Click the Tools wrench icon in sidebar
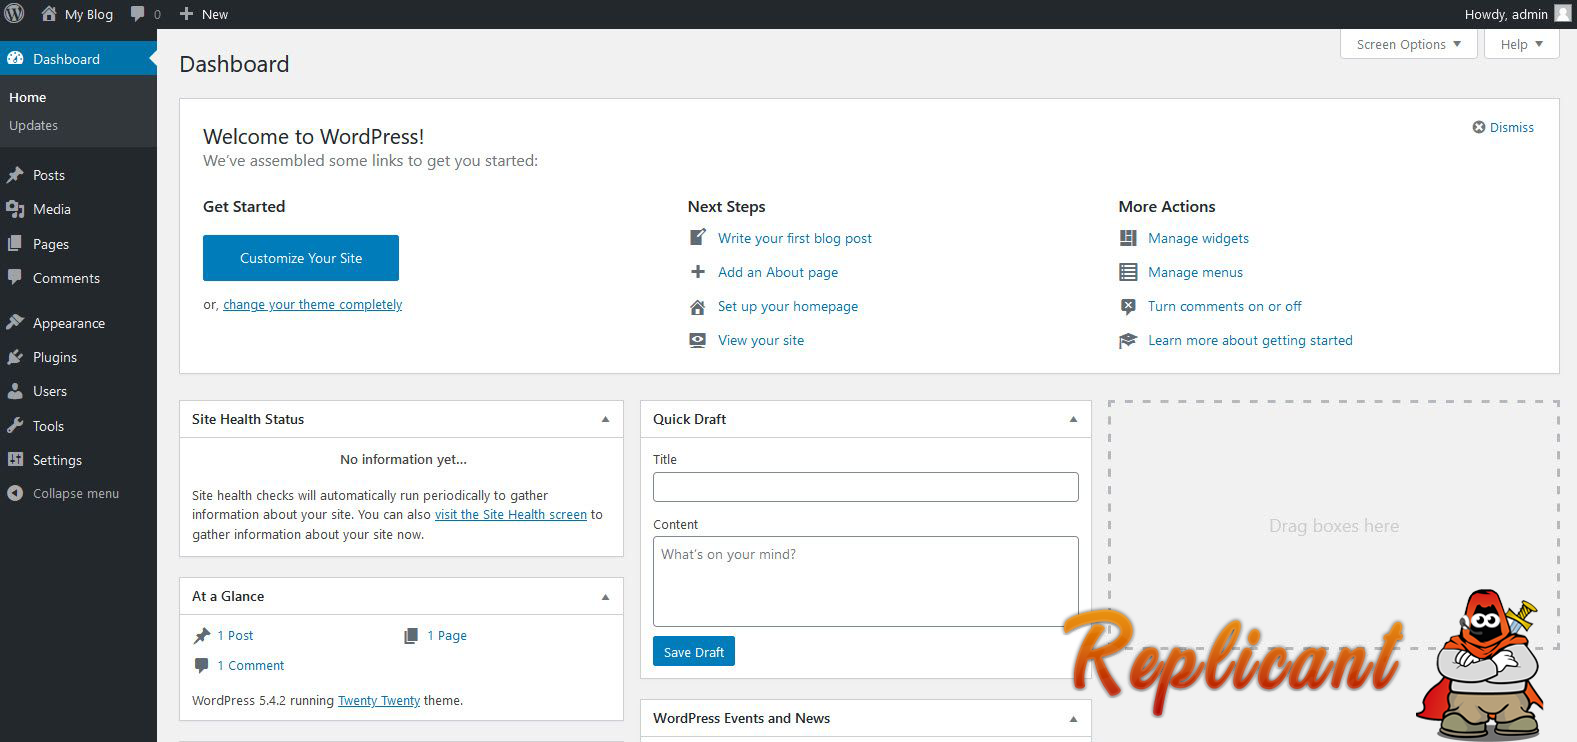The image size is (1577, 742). point(15,426)
